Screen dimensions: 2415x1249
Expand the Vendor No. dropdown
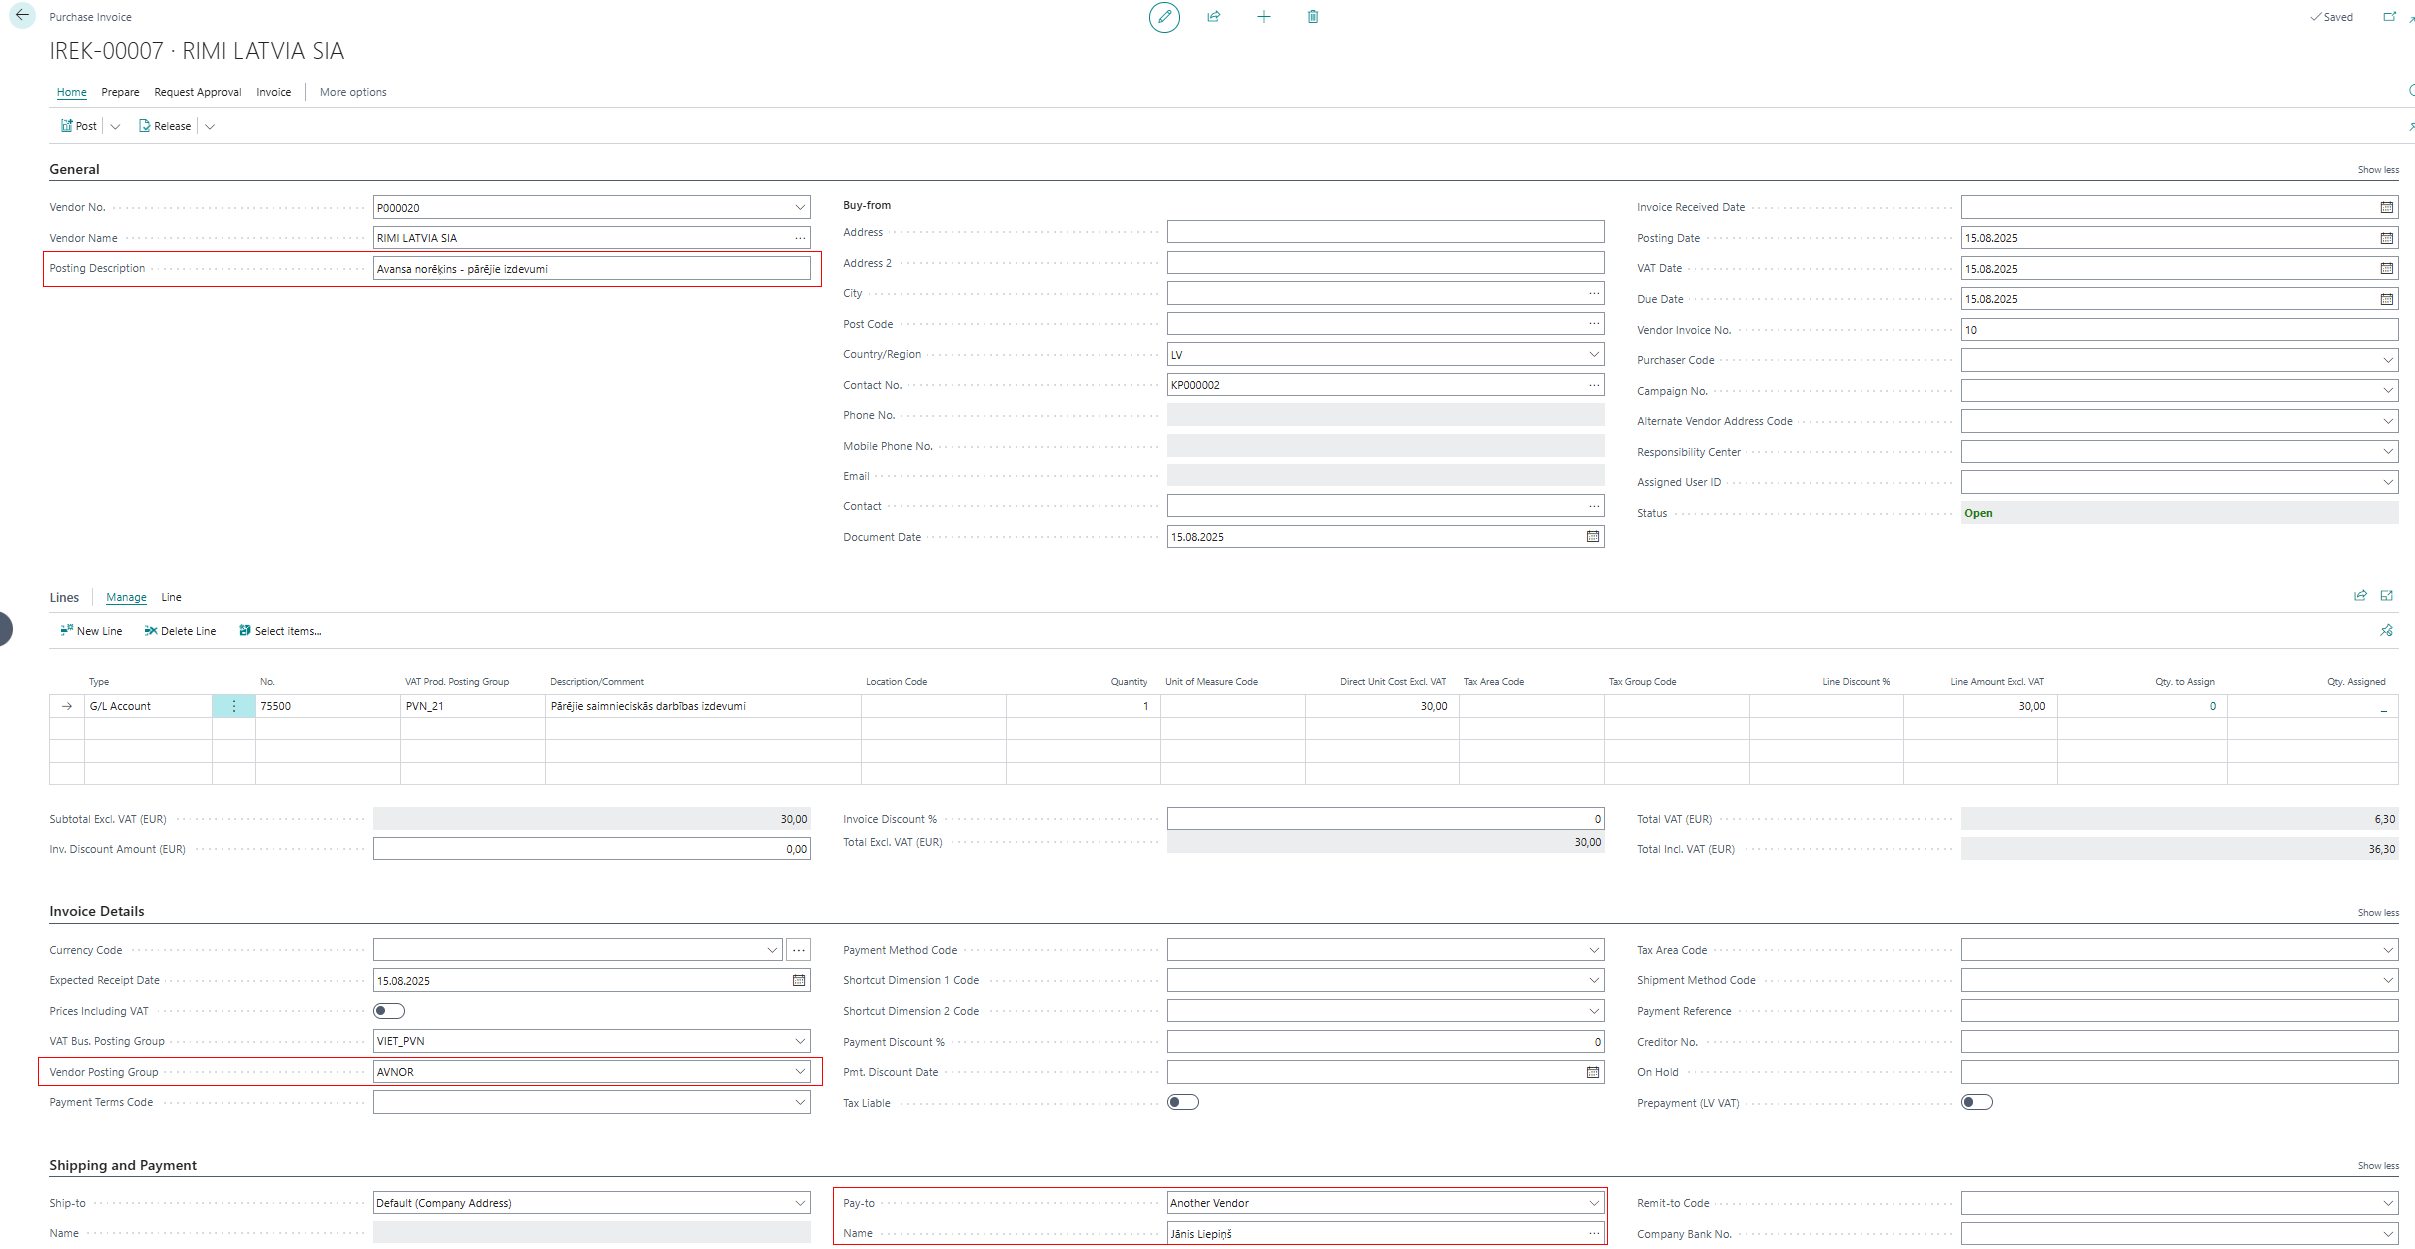(x=800, y=208)
